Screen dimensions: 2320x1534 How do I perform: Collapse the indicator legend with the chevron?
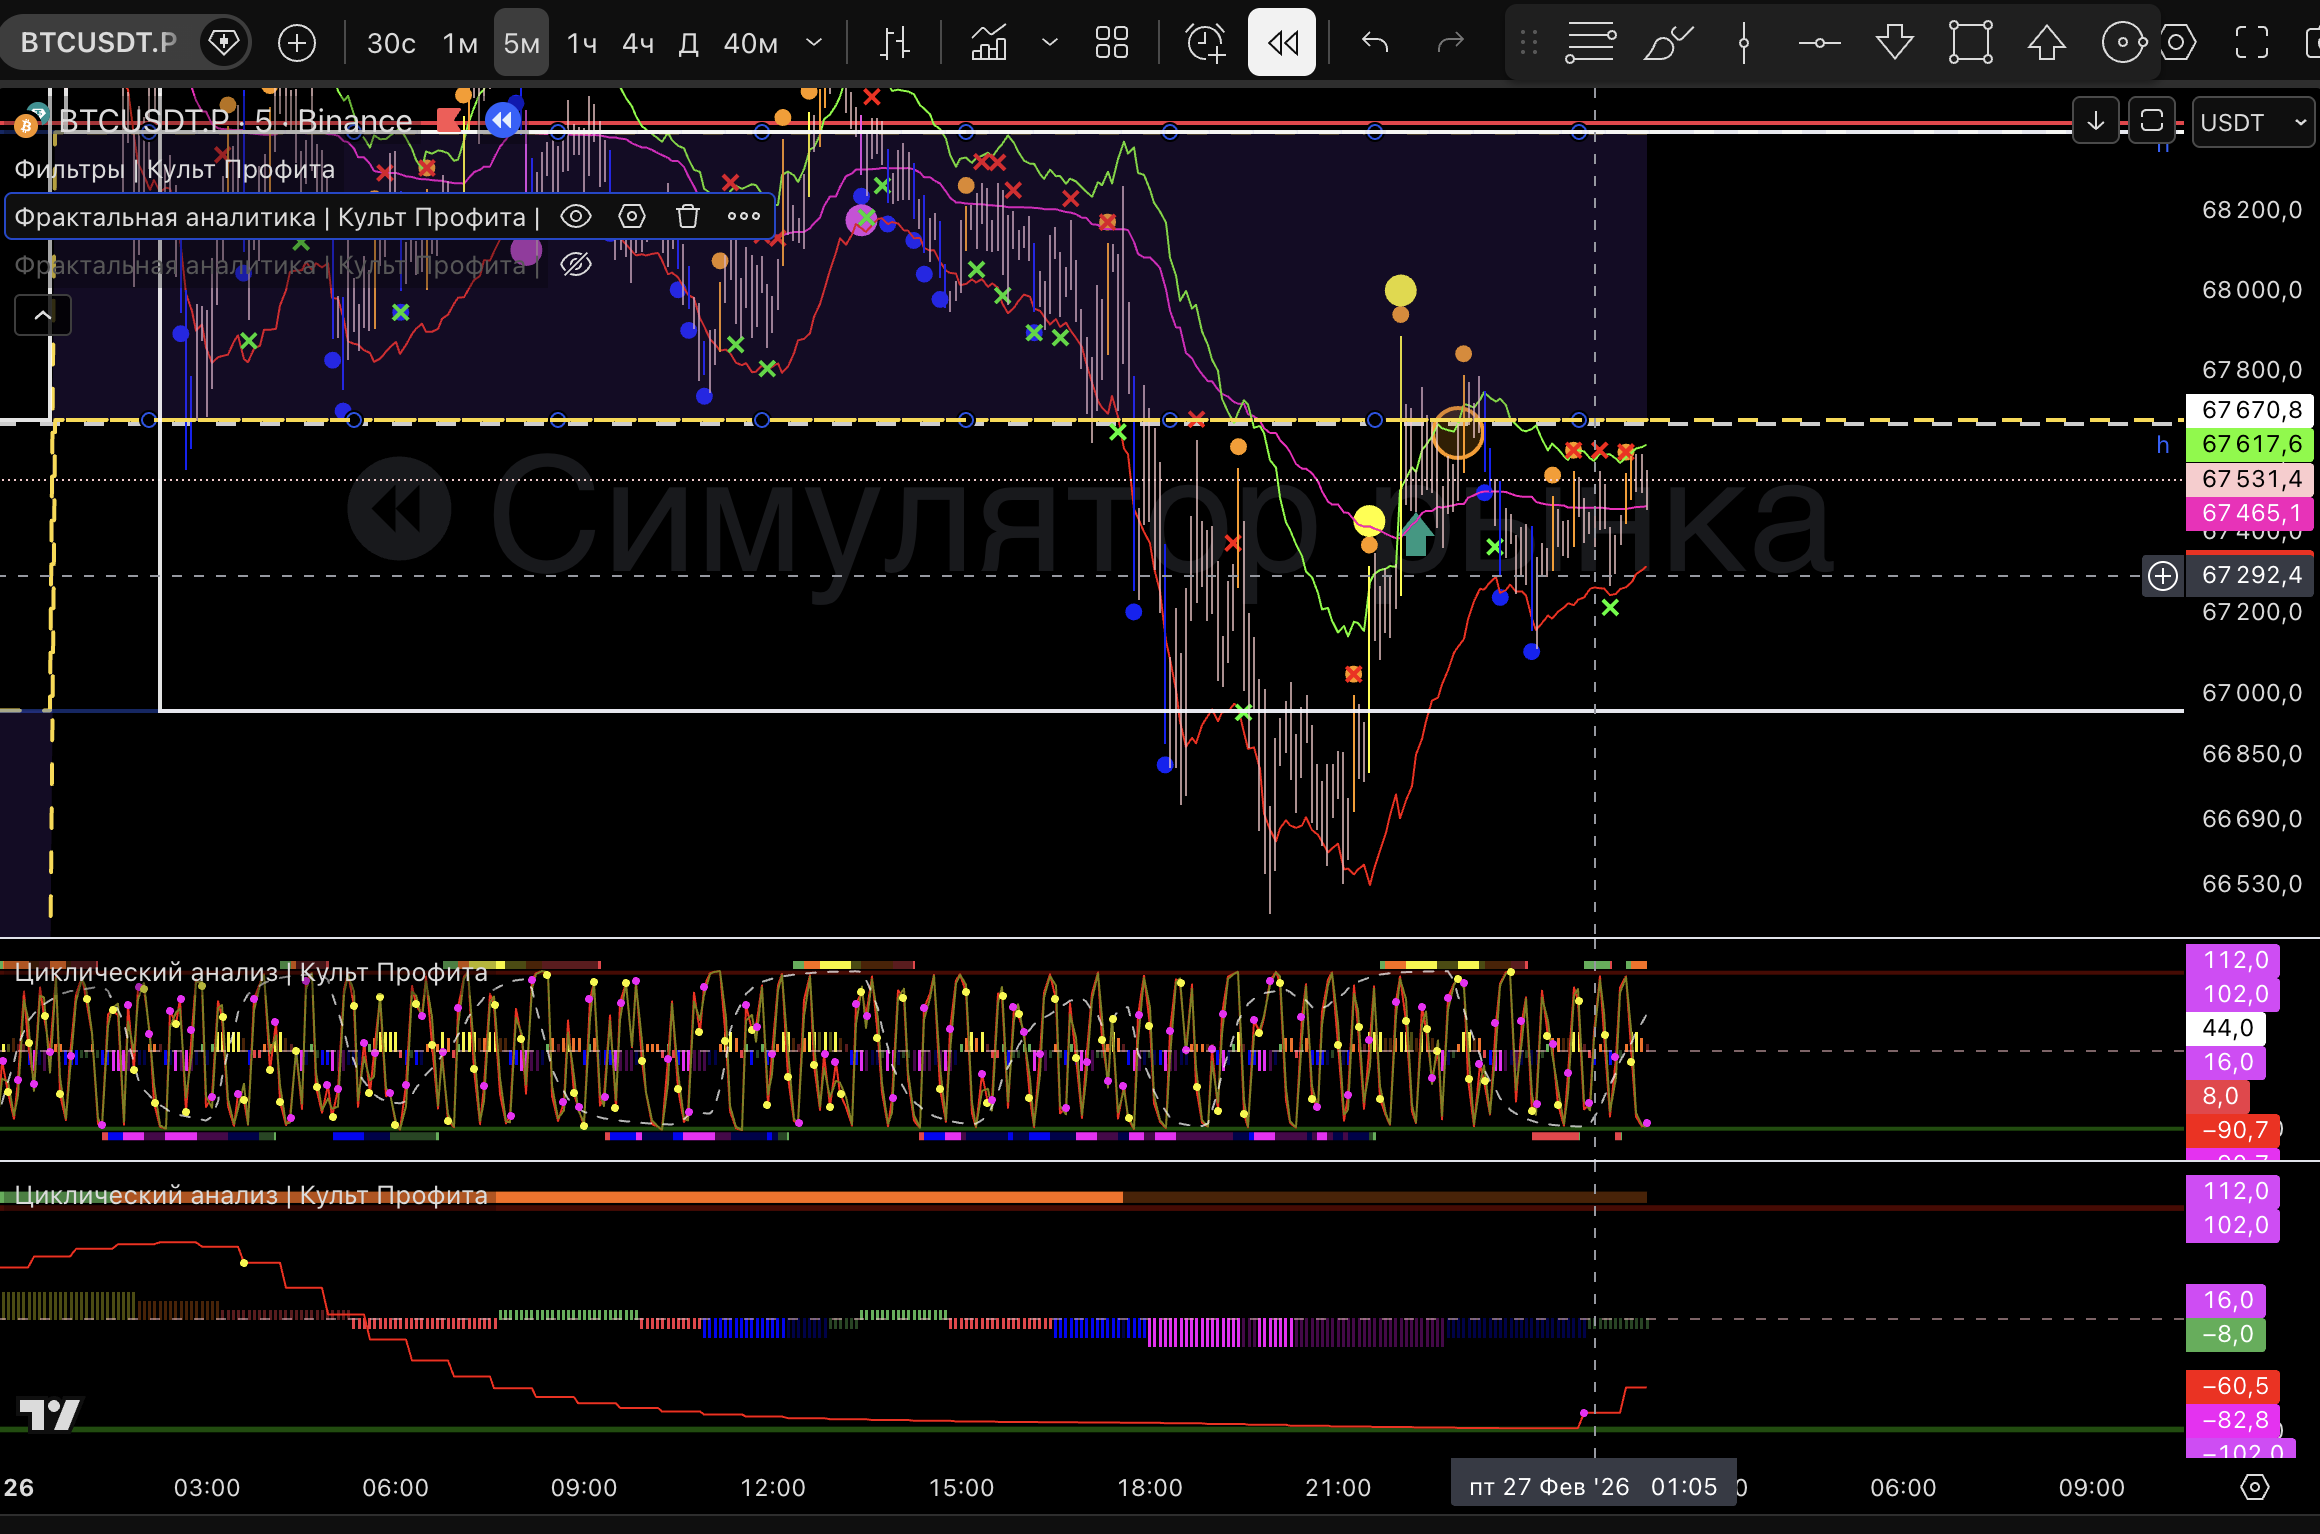click(42, 316)
